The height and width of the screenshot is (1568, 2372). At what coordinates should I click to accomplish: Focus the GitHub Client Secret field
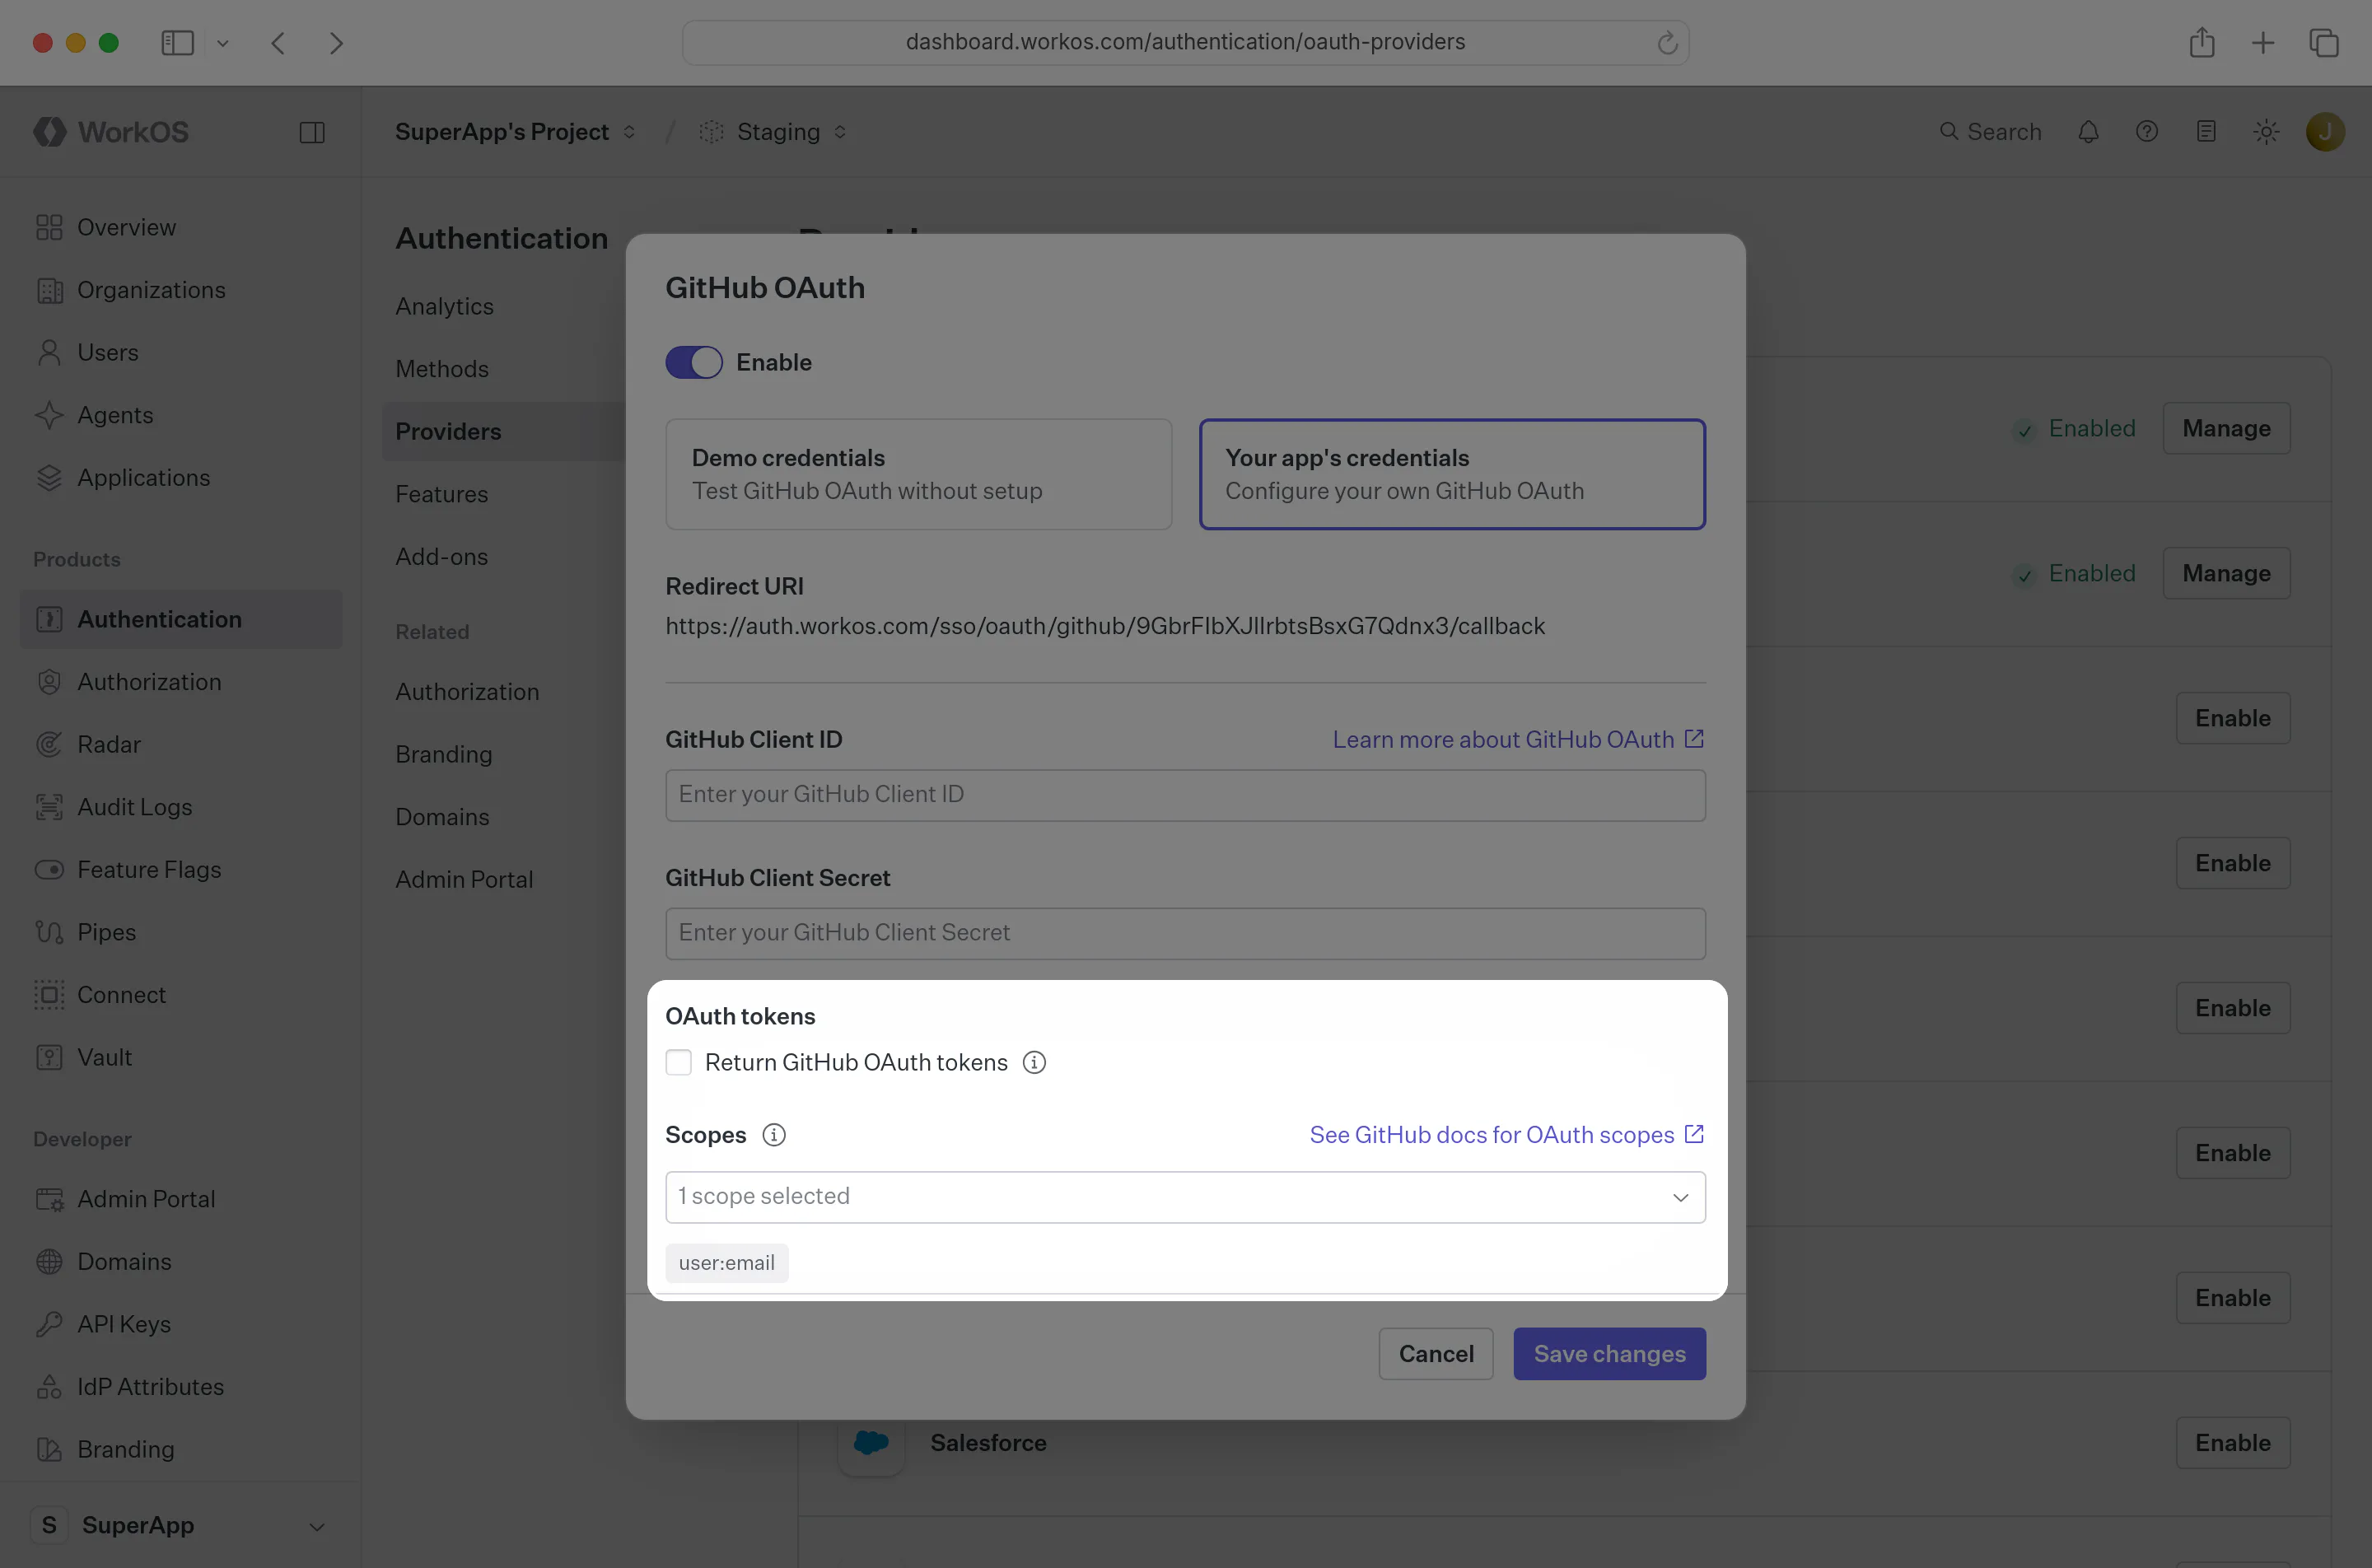tap(1186, 933)
